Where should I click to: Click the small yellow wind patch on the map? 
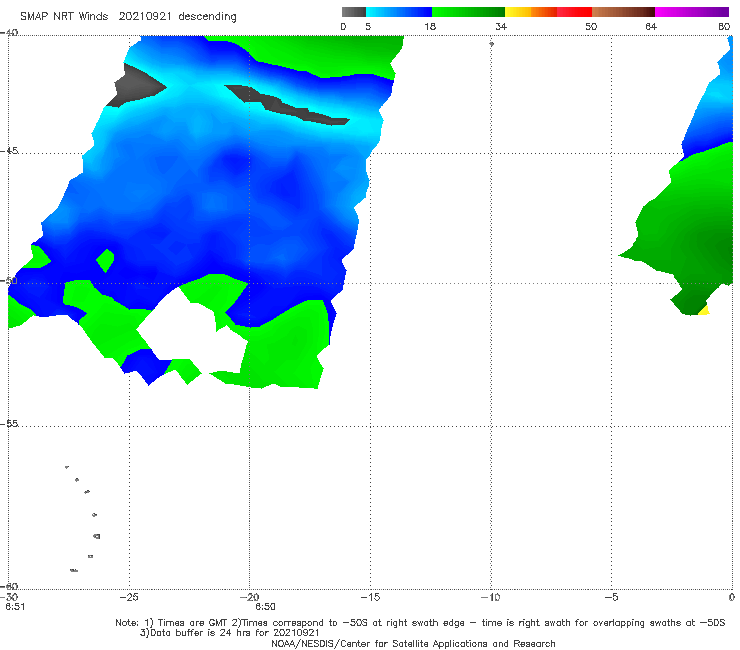704,310
